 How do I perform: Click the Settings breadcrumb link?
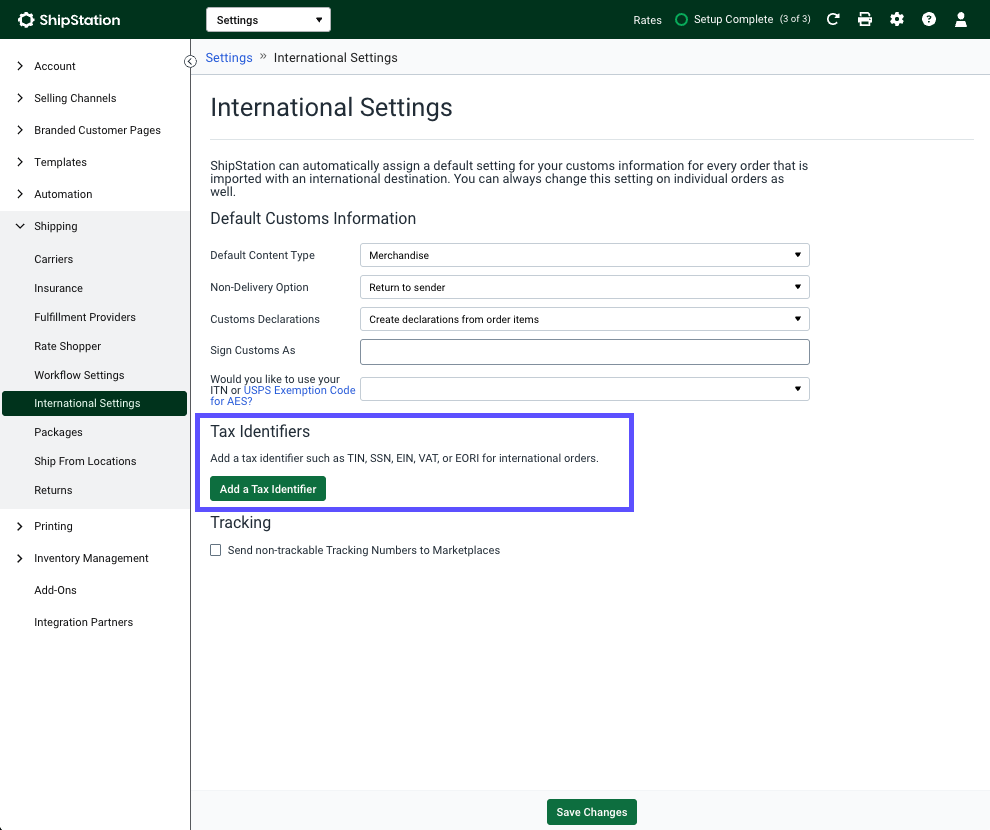(x=229, y=58)
